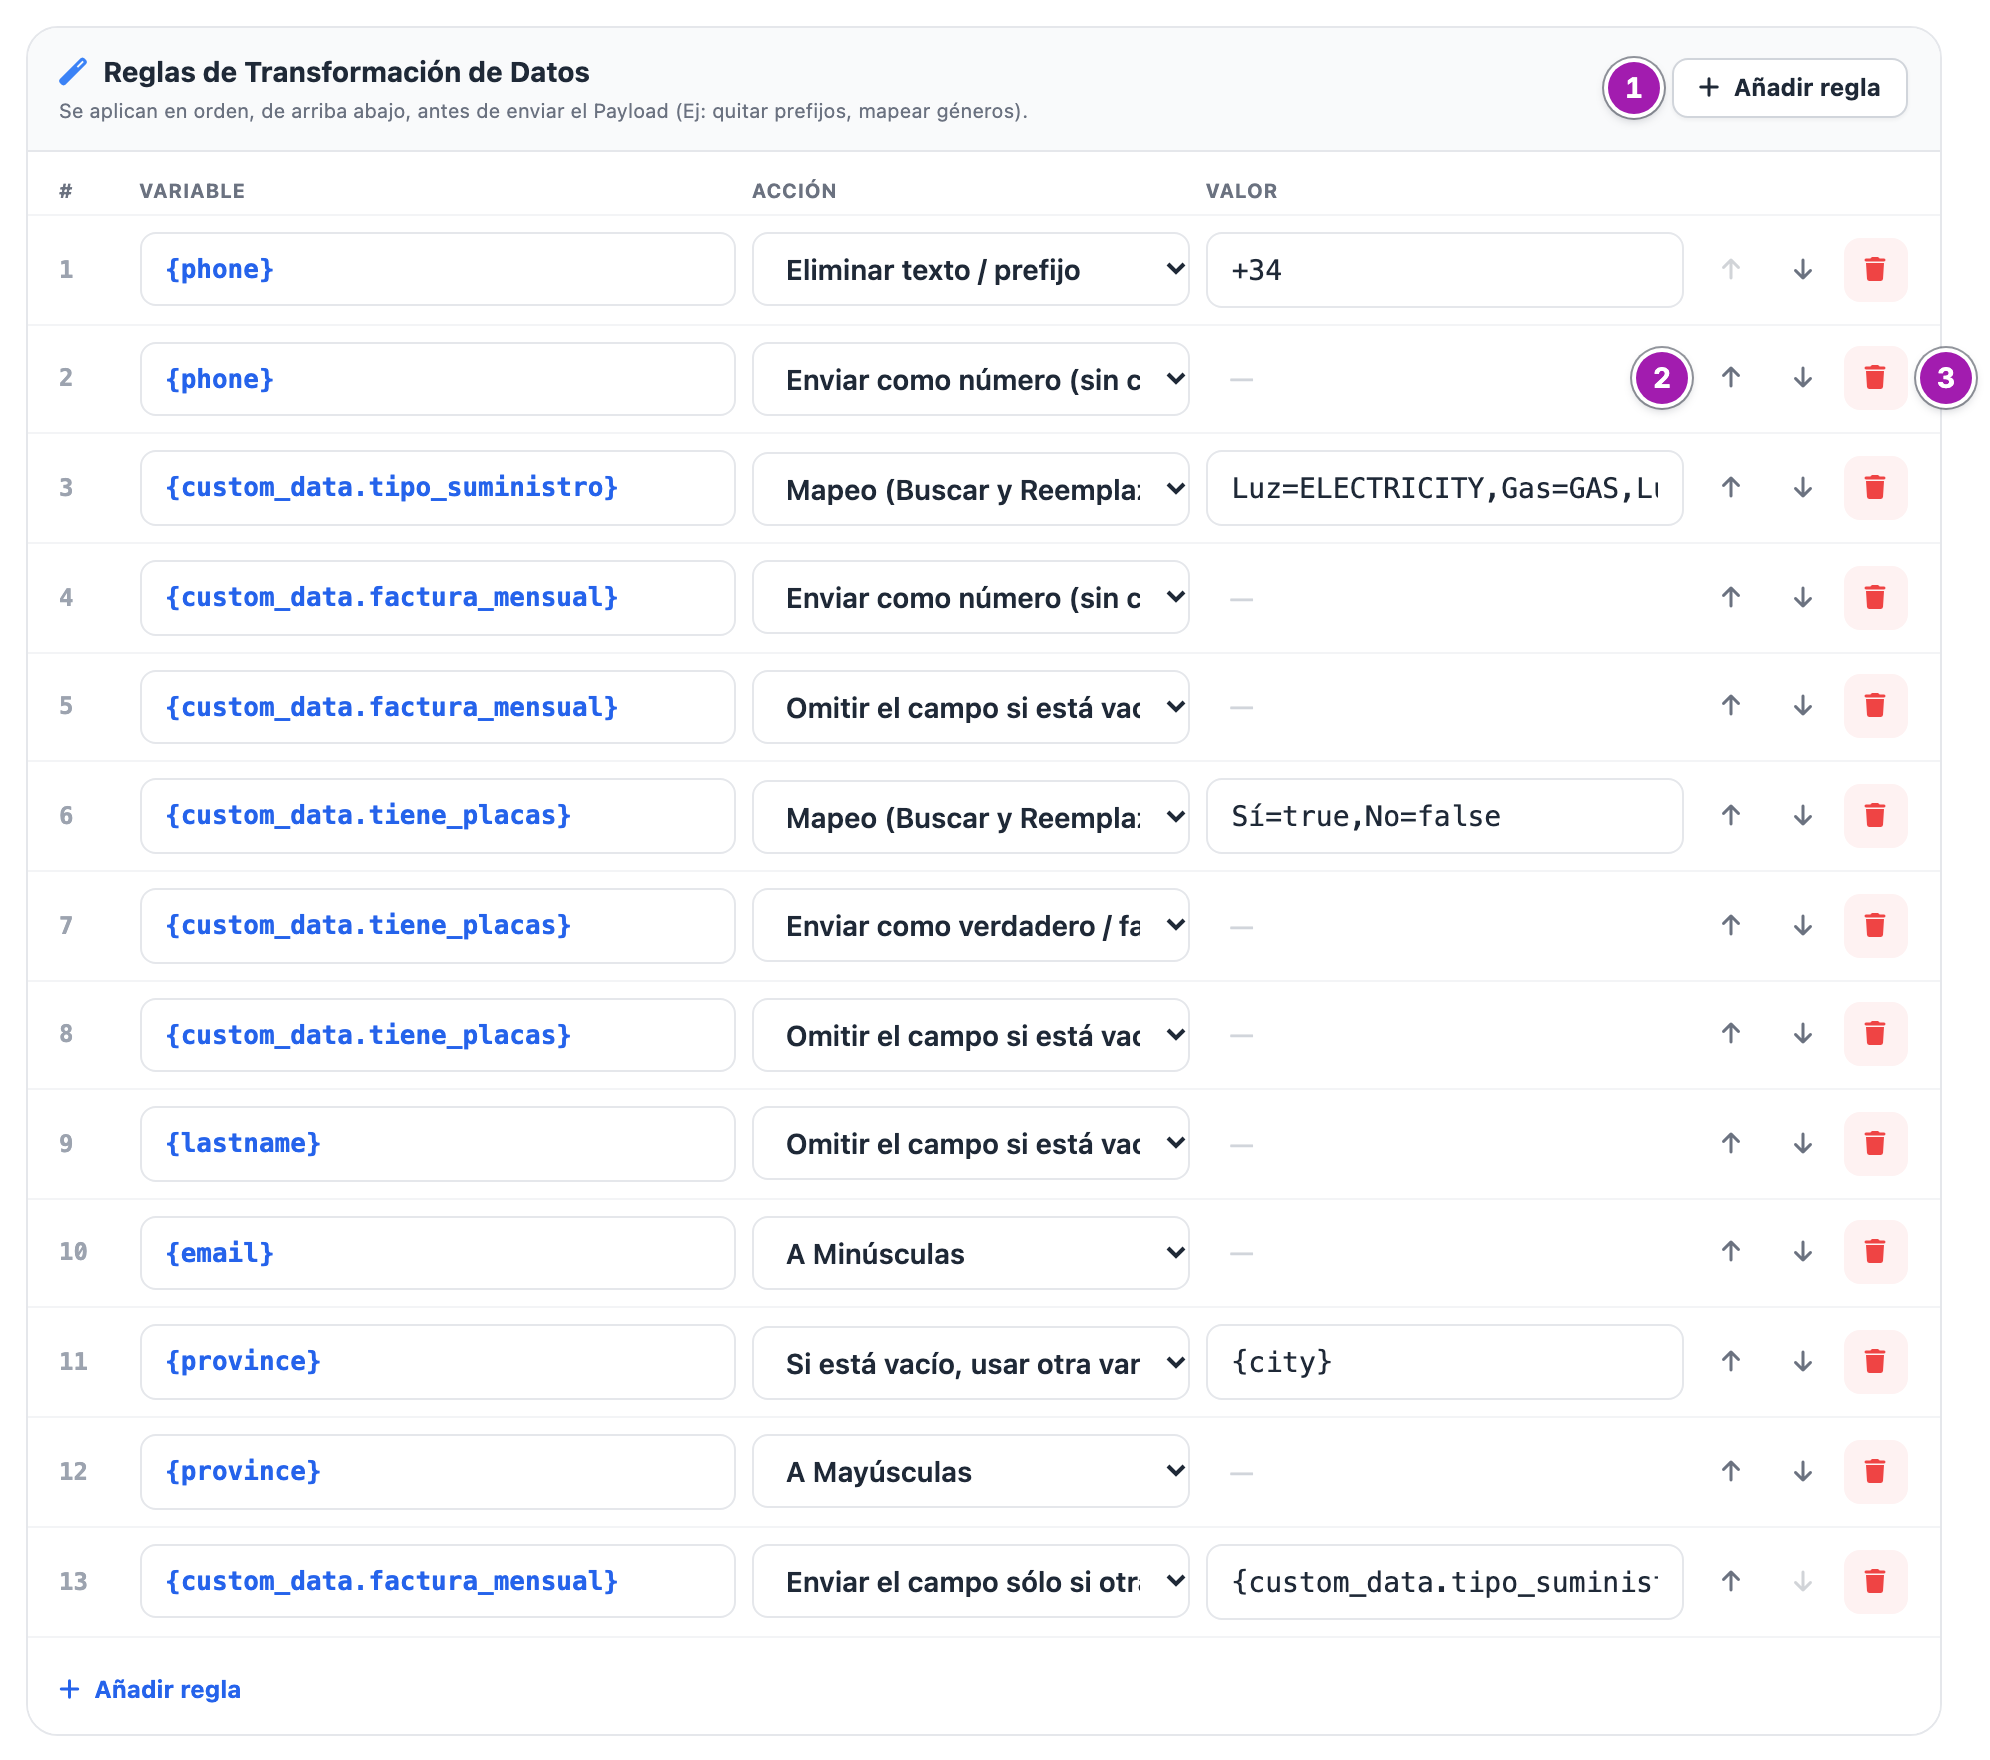Delete the email rule
The width and height of the screenshot is (1990, 1760).
pyautogui.click(x=1875, y=1252)
